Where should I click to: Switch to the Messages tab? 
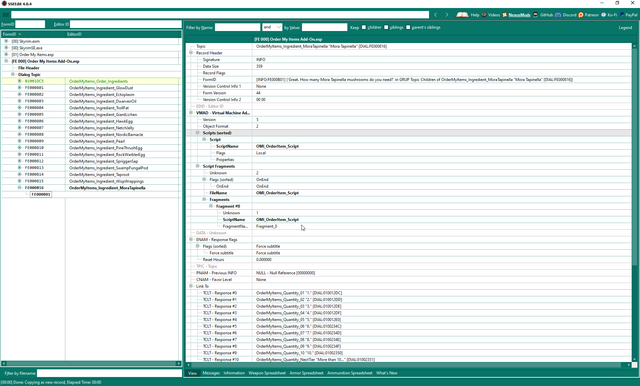point(211,373)
